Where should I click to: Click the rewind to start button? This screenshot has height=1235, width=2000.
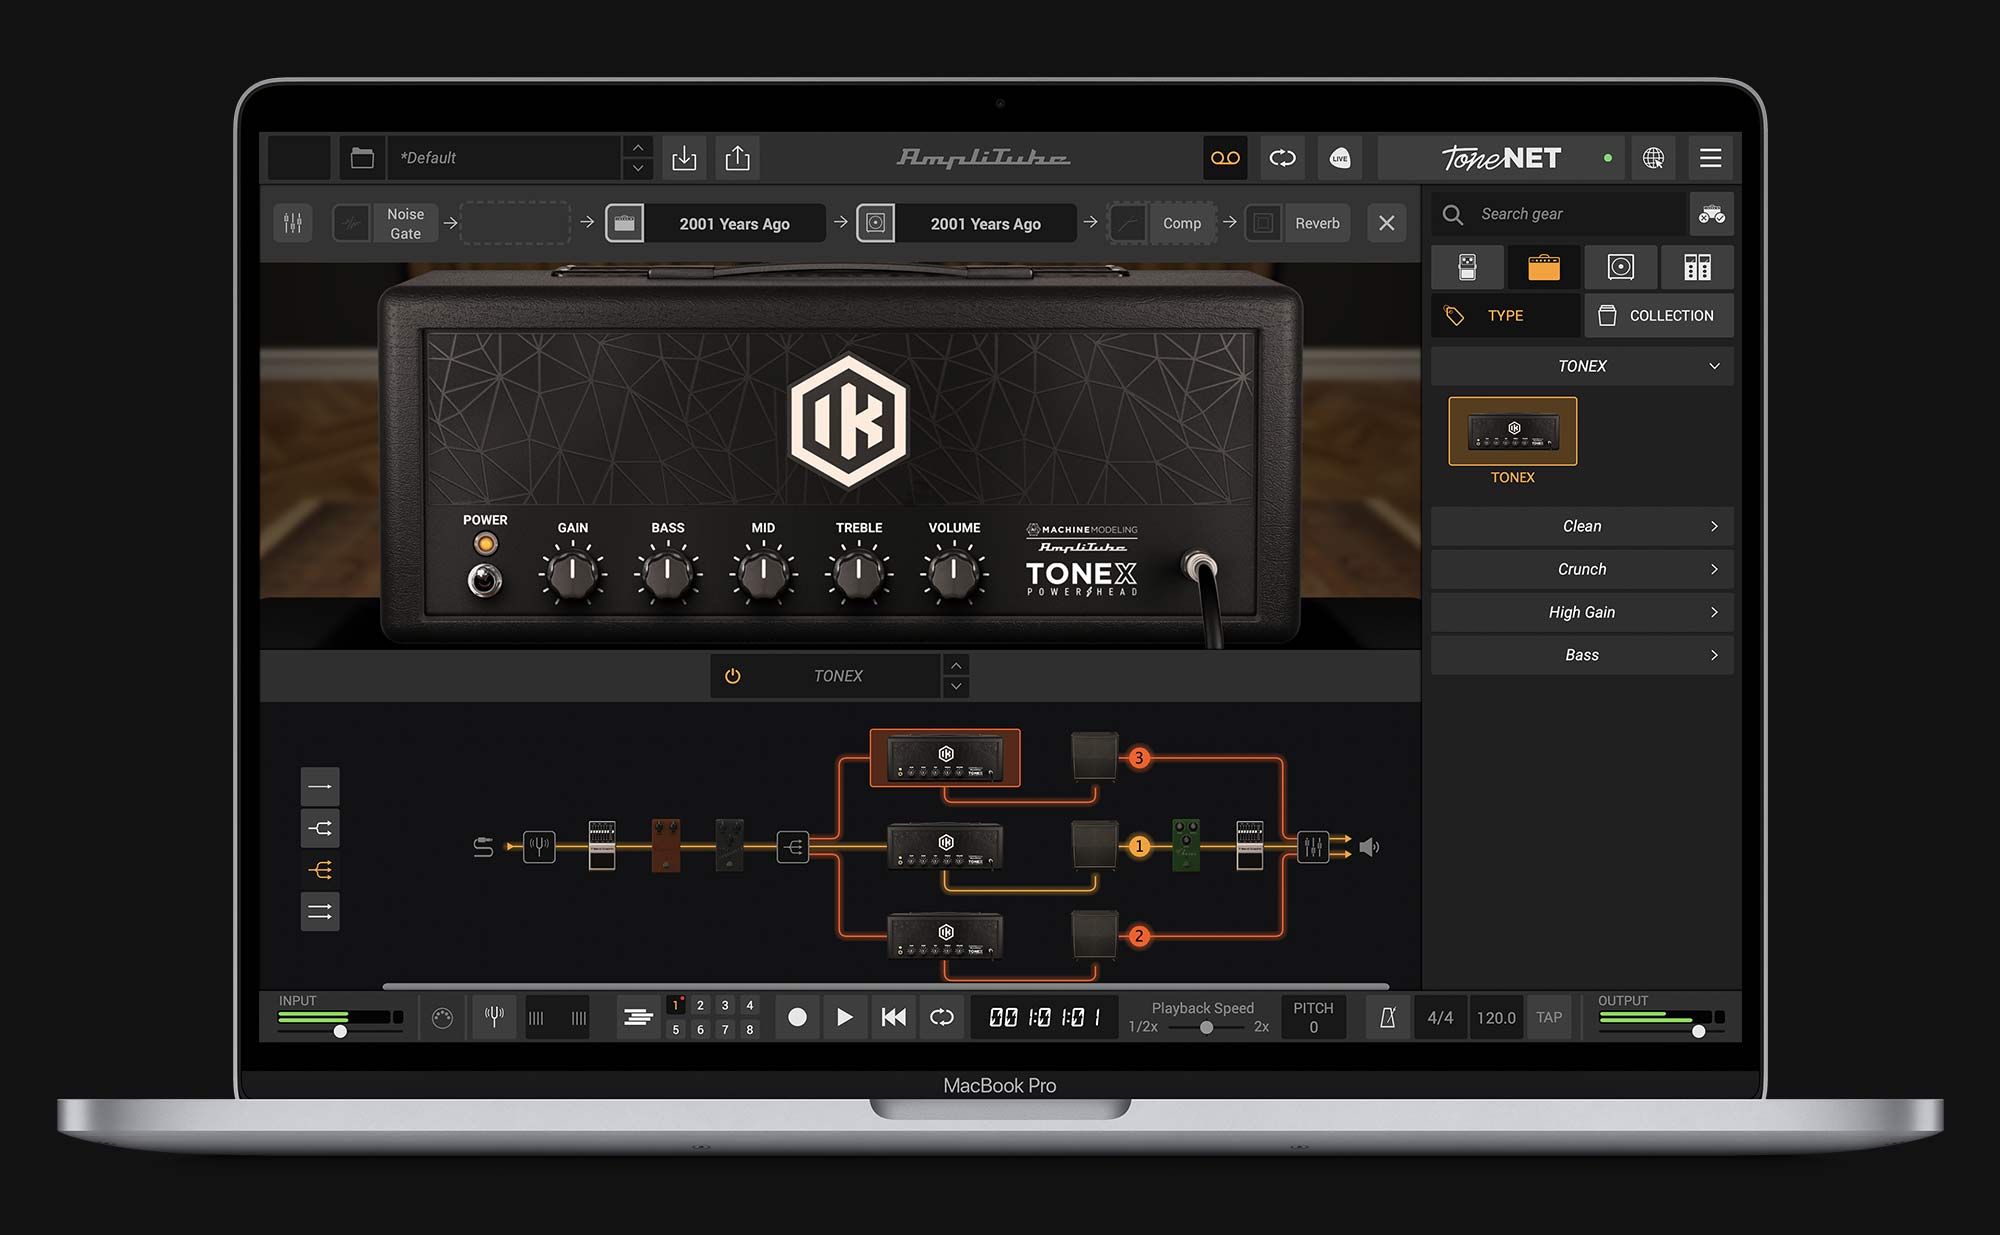click(893, 1017)
